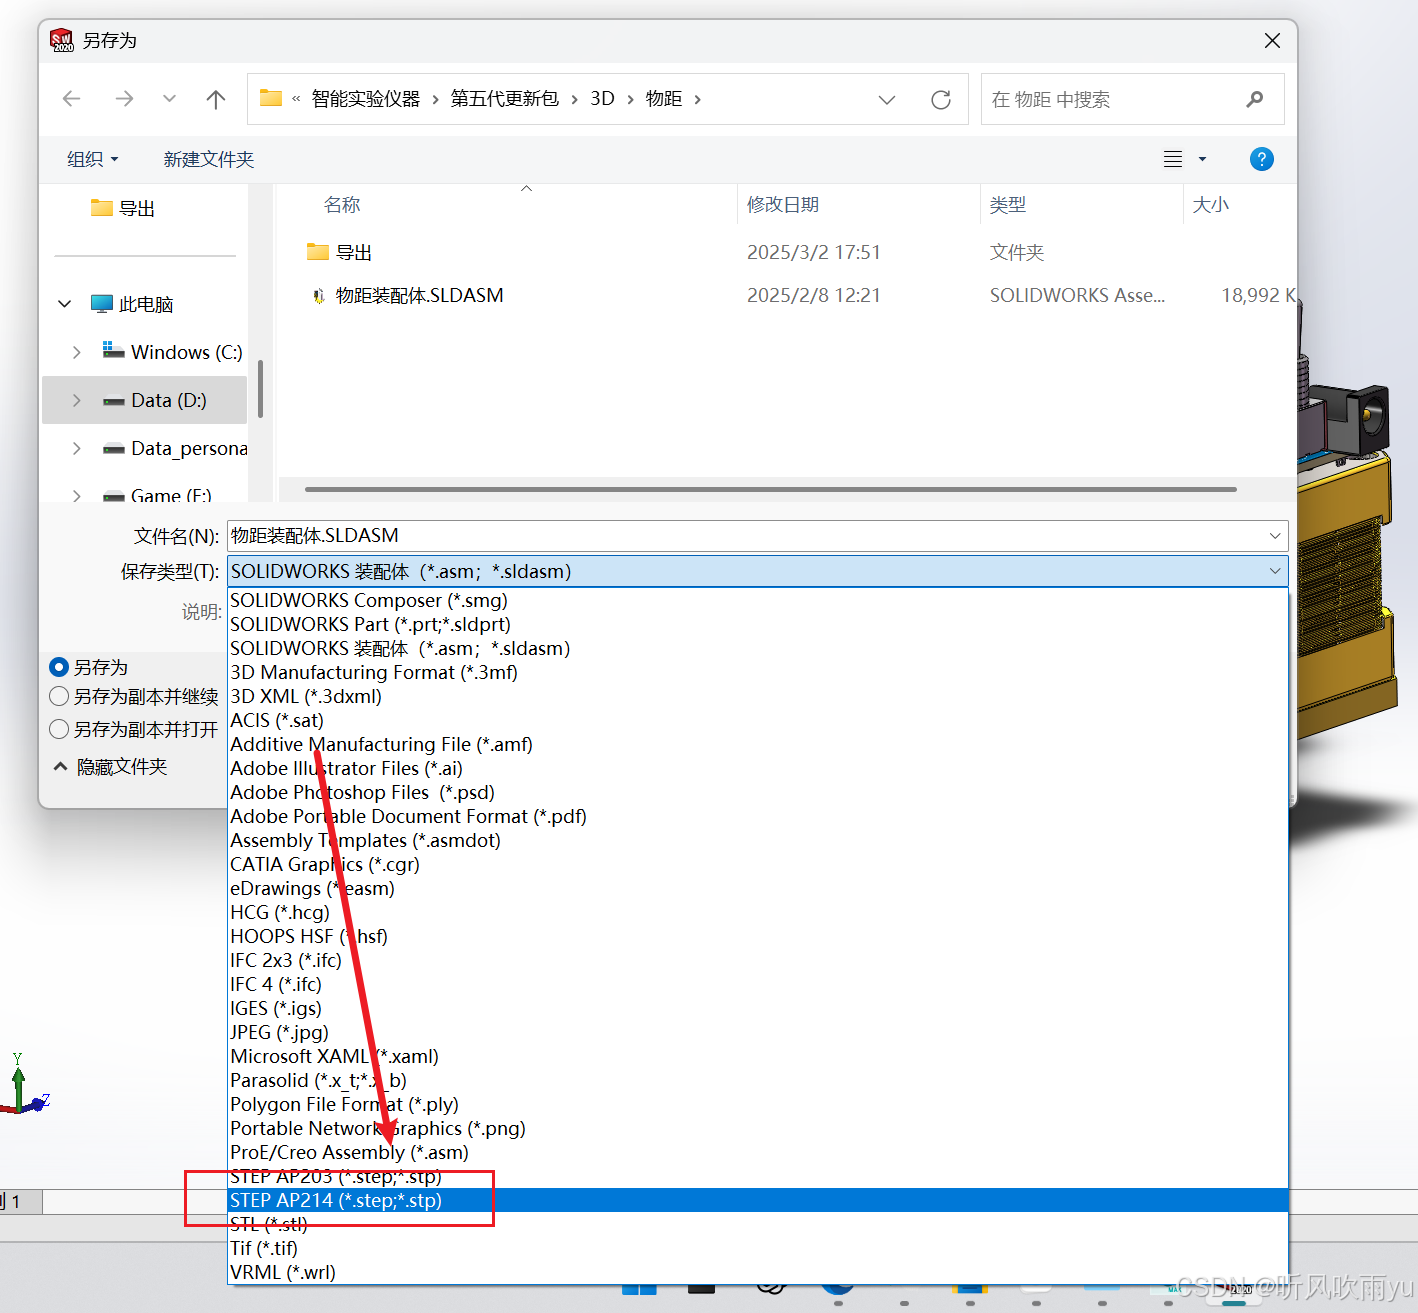The width and height of the screenshot is (1418, 1313).
Task: Collapse the 此电脑 tree node
Action: [x=65, y=304]
